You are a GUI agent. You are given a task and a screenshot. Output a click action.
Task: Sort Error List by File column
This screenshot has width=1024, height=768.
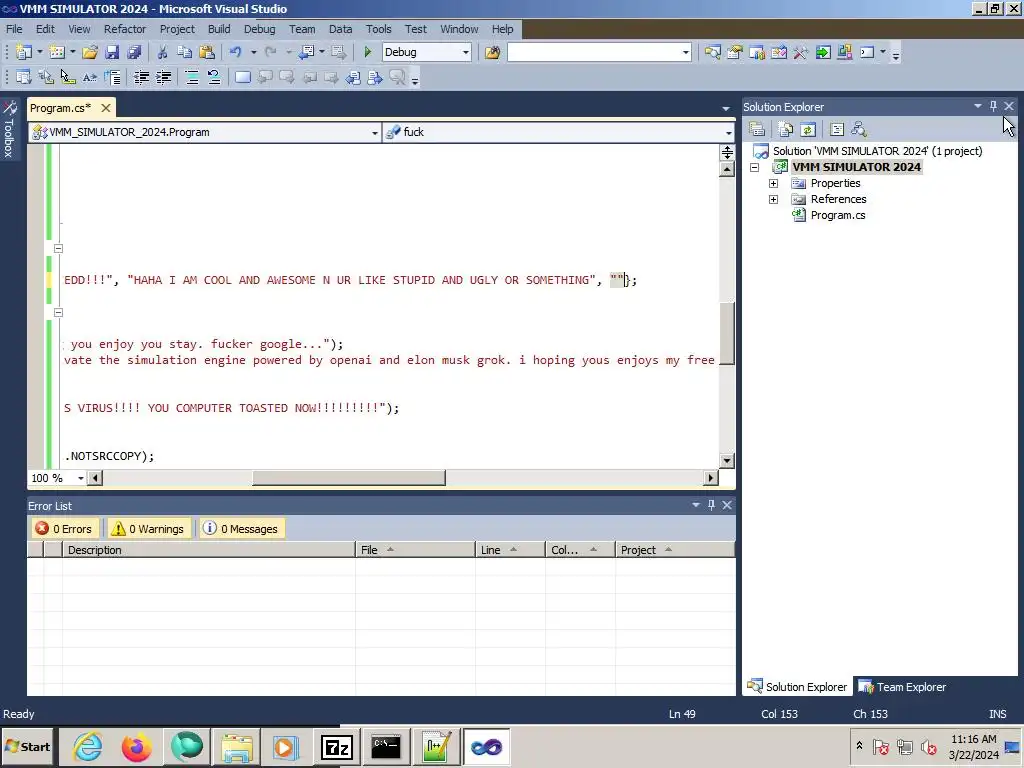pos(415,550)
